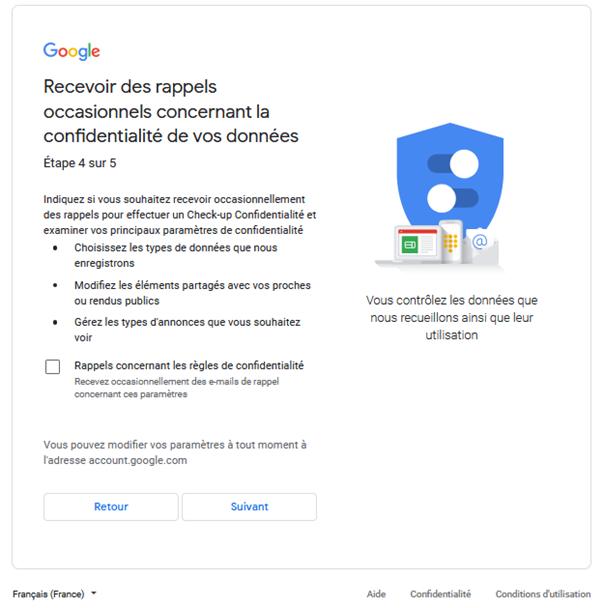605x608 pixels.
Task: Open the Aide footer link
Action: pyautogui.click(x=376, y=594)
